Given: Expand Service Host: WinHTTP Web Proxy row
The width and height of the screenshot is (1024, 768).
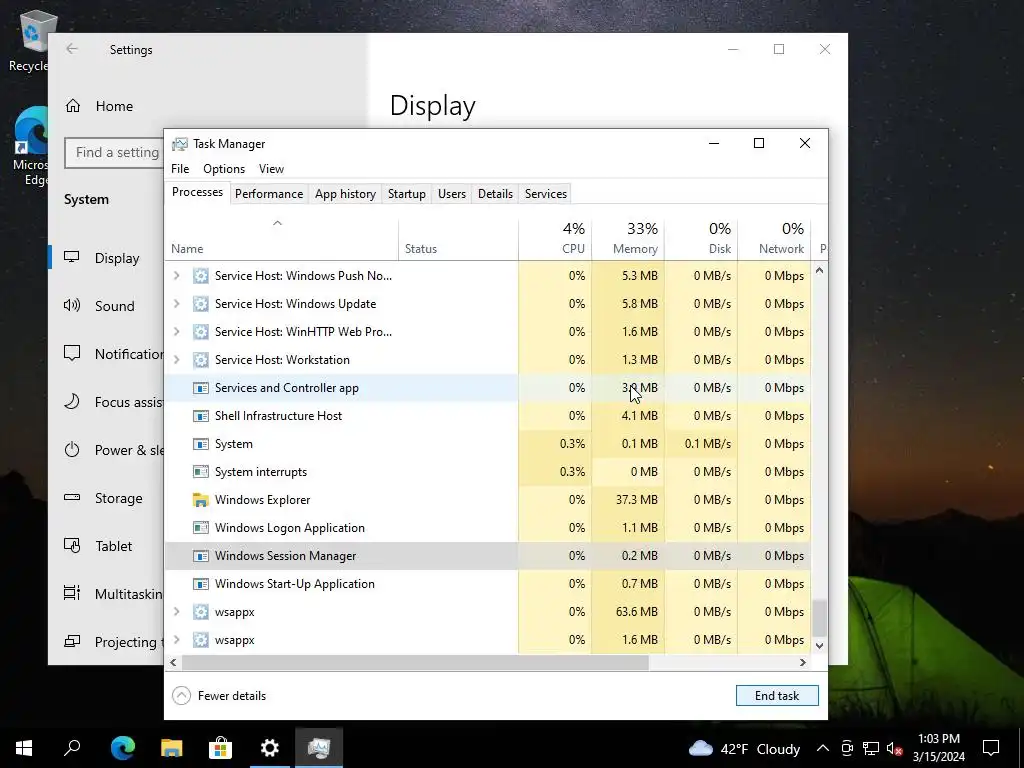Looking at the screenshot, I should 176,332.
